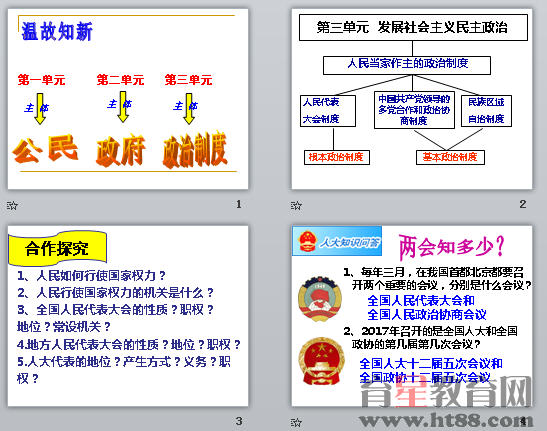
Task: Click the yellow arrow under 第三单元
Action: tap(189, 109)
